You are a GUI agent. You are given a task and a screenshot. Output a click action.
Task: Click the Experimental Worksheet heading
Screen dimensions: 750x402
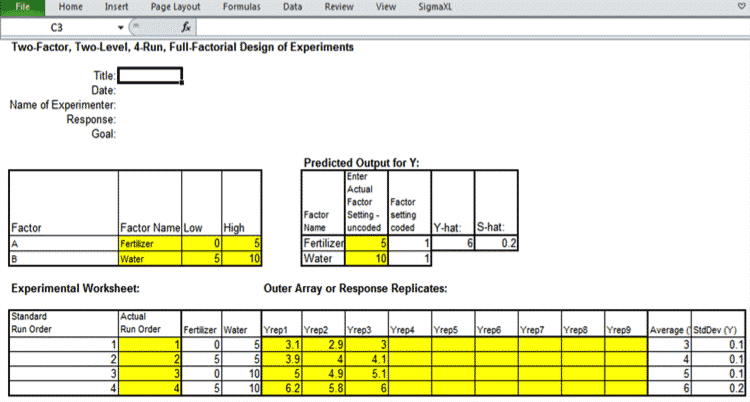click(x=75, y=289)
